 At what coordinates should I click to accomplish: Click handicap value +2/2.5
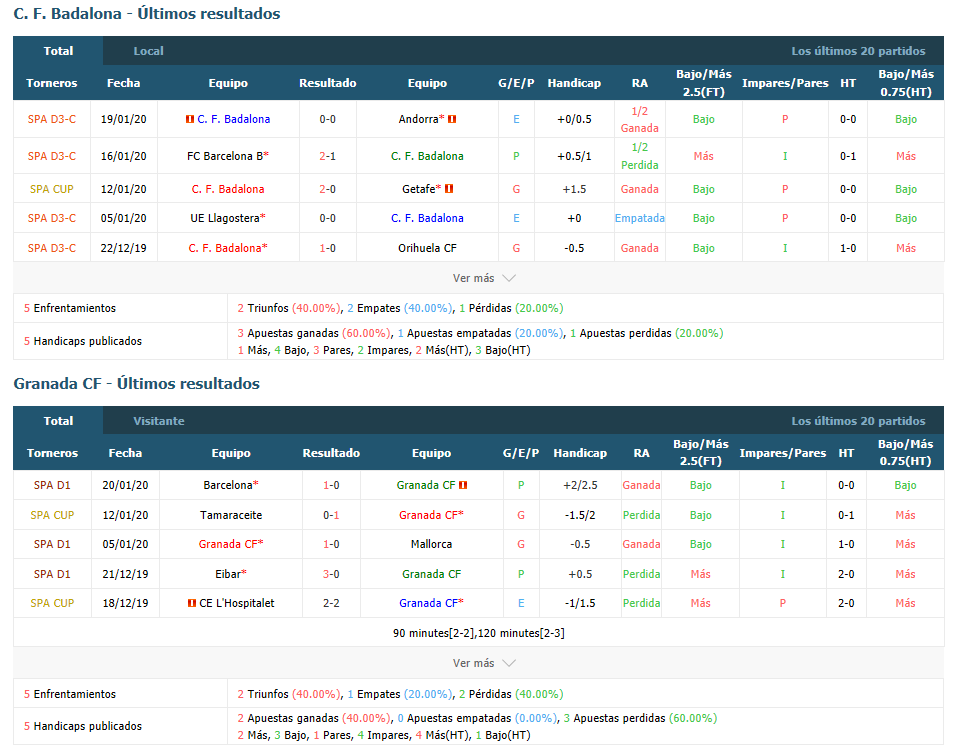click(580, 485)
